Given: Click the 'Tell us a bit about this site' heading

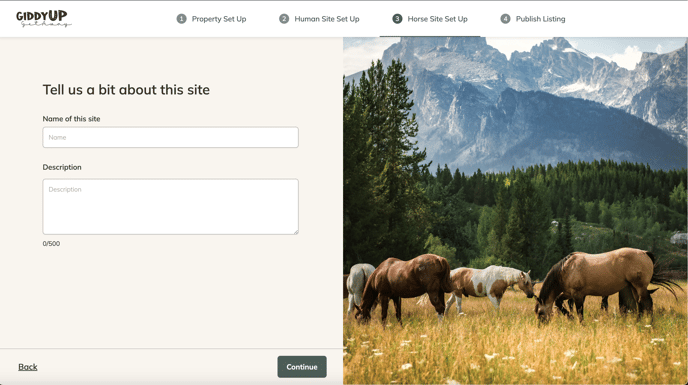Looking at the screenshot, I should [x=126, y=90].
